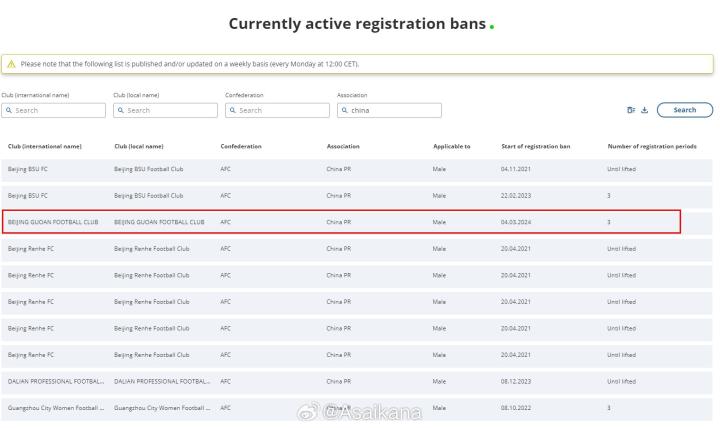720x428 pixels.
Task: Select the DALIAN PROFESSIONAL FOOTBALL row
Action: click(340, 381)
